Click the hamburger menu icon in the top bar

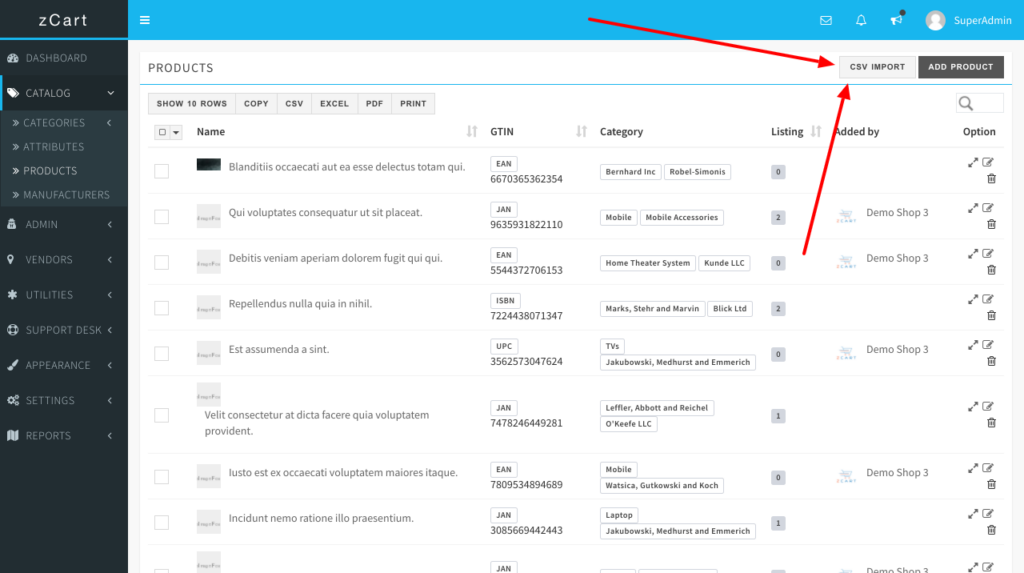tap(145, 20)
